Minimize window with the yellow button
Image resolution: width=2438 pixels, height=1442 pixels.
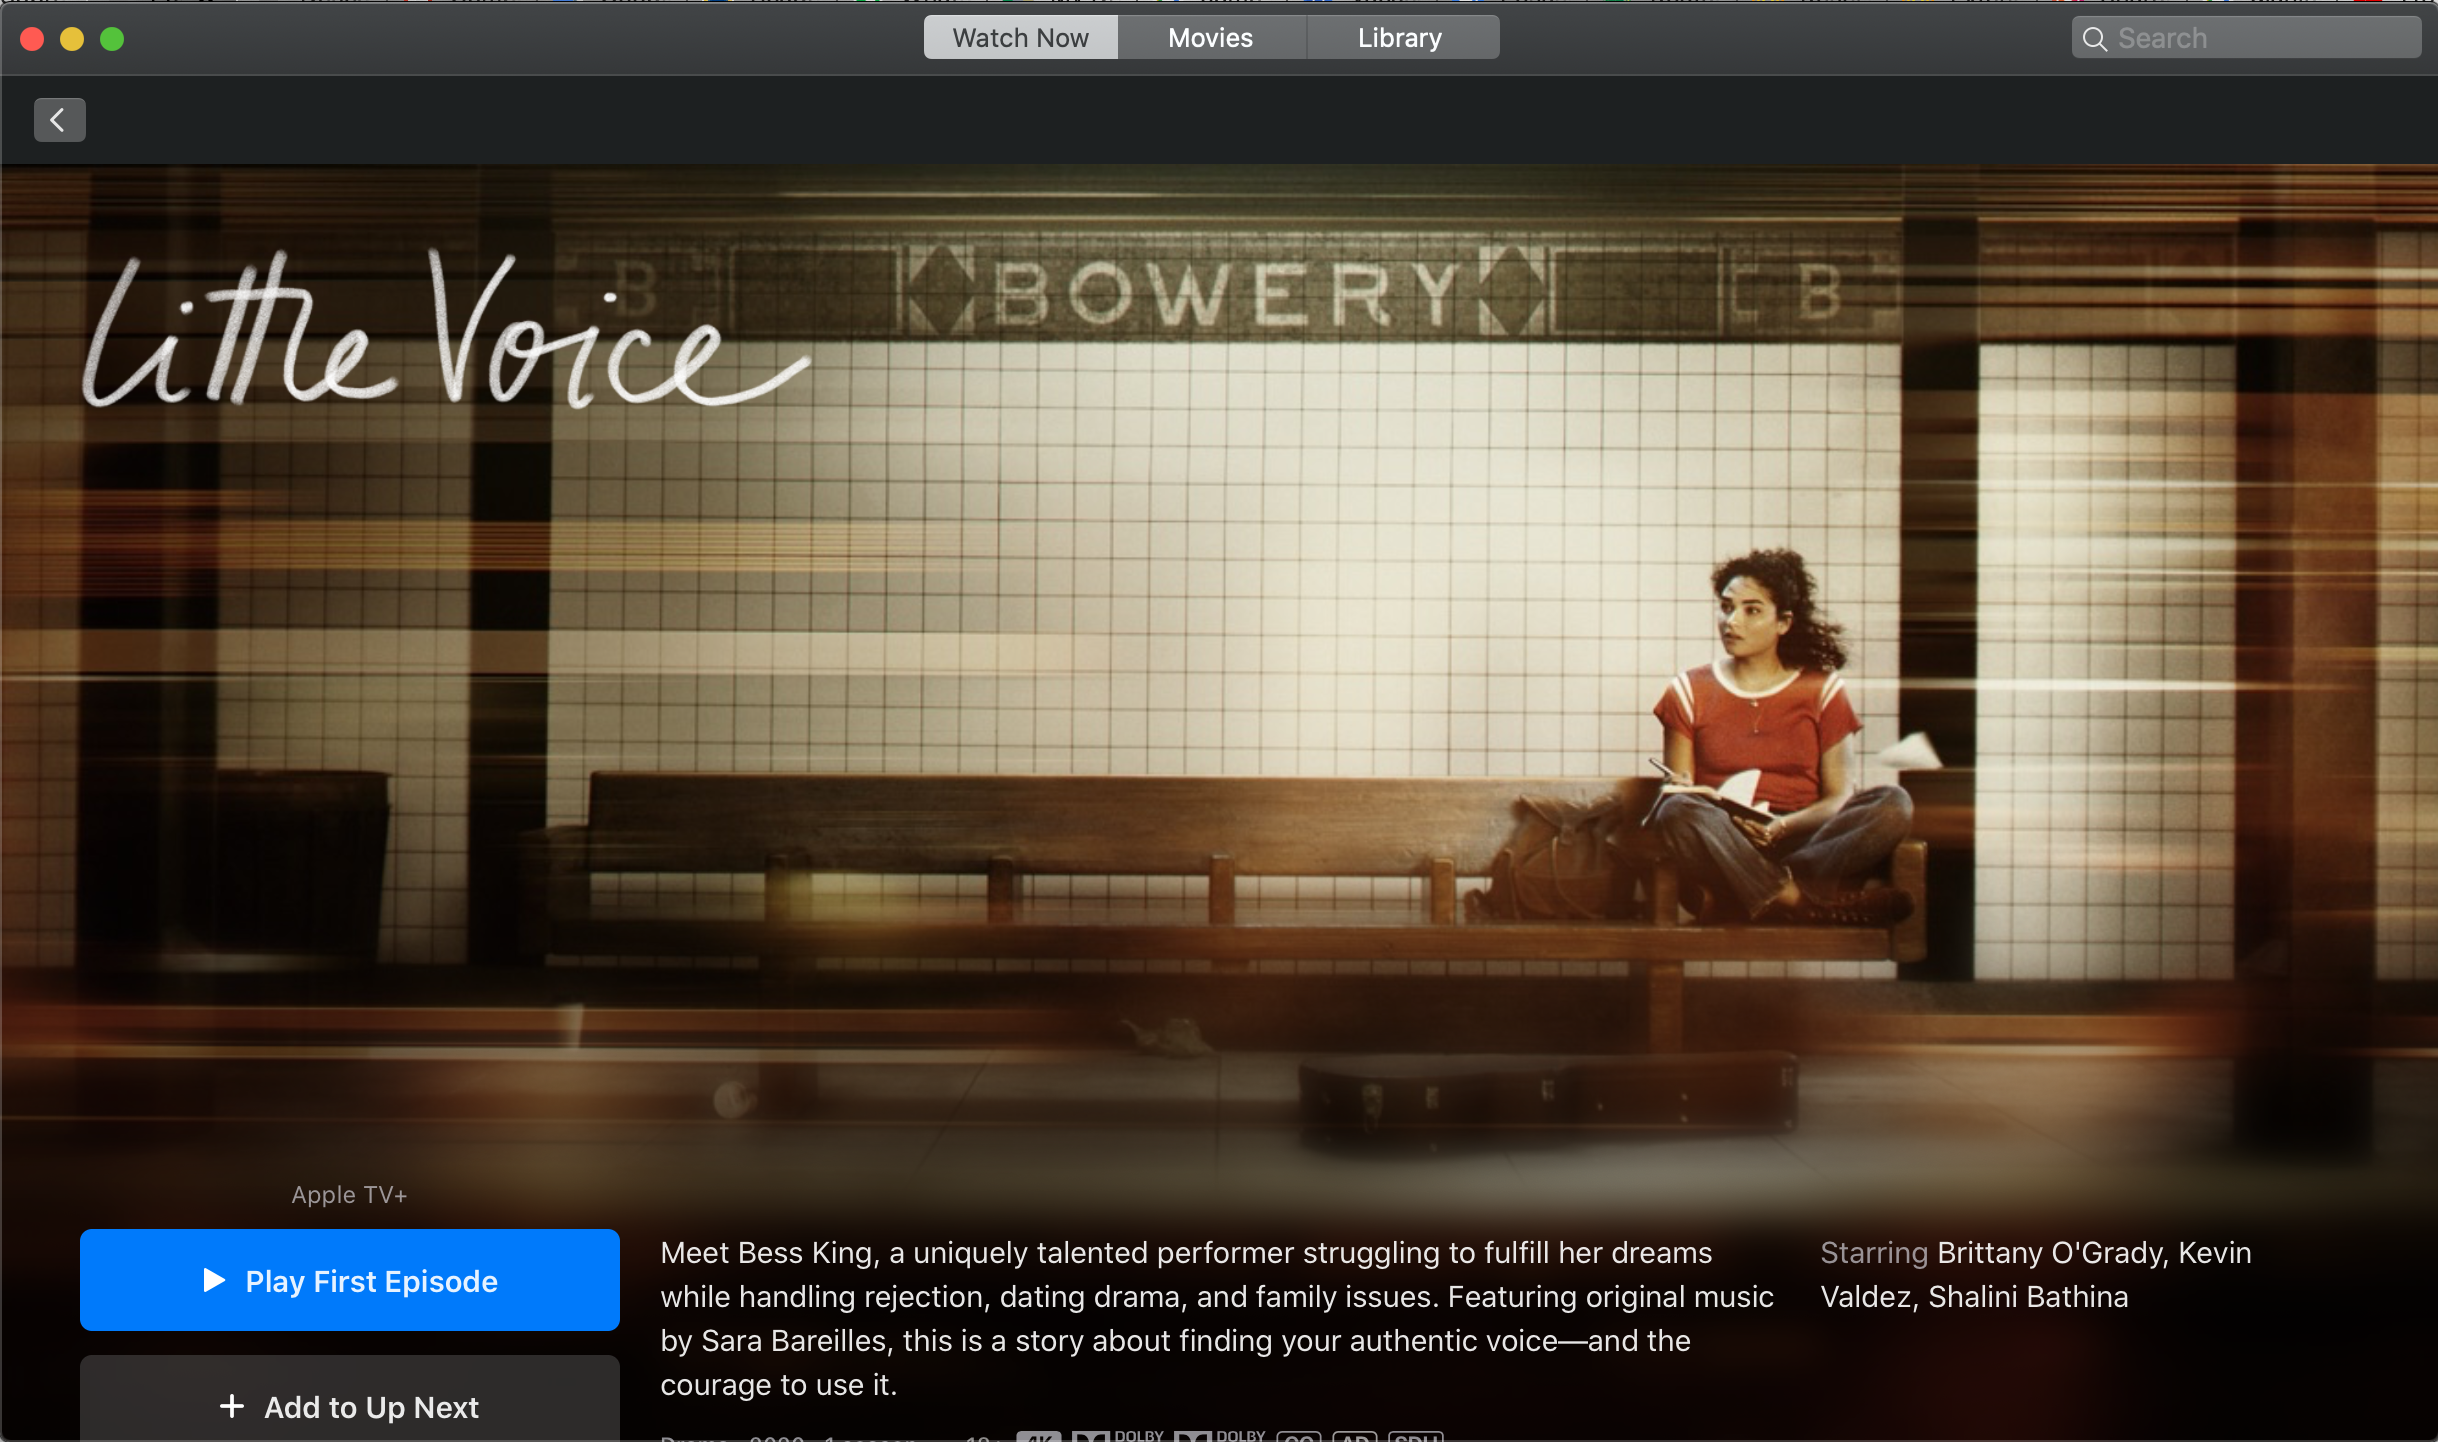pos(72,39)
